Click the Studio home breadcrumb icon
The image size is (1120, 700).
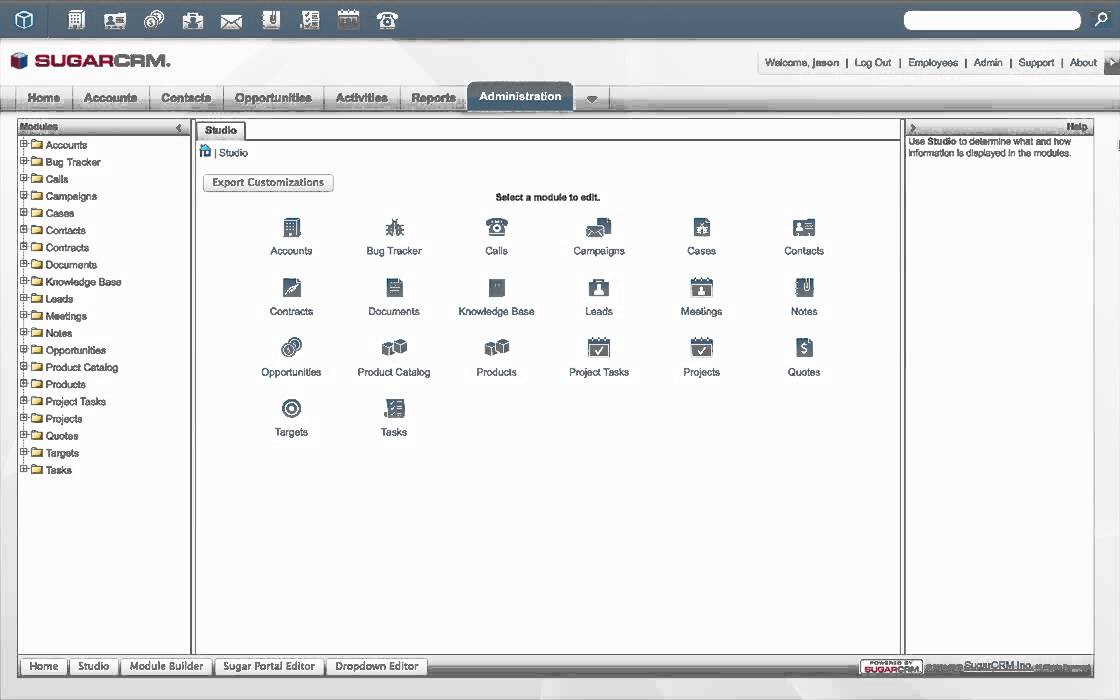pyautogui.click(x=205, y=151)
